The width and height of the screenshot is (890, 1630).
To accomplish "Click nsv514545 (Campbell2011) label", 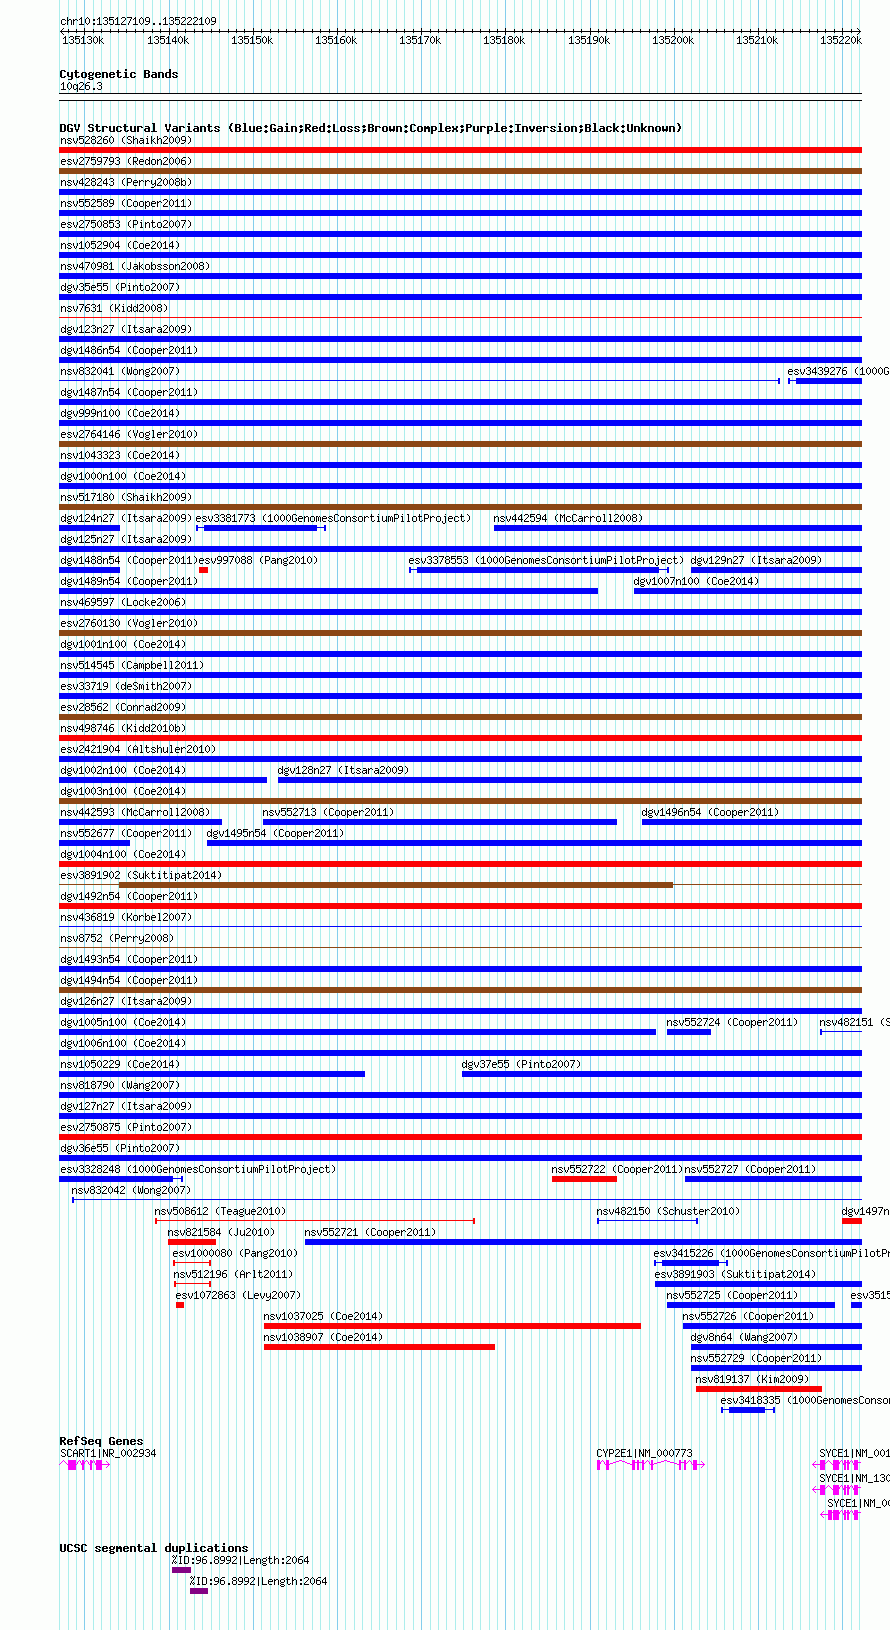I will coord(132,665).
